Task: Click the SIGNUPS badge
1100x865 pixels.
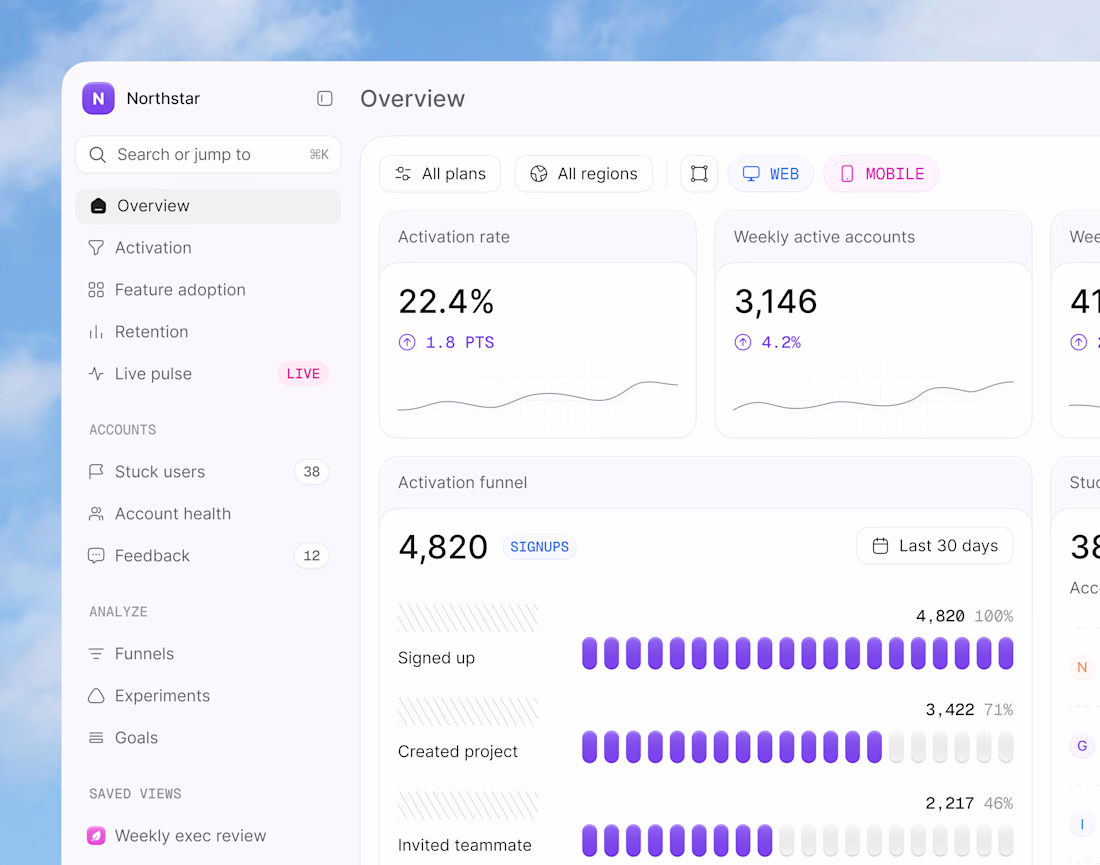Action: click(x=539, y=547)
